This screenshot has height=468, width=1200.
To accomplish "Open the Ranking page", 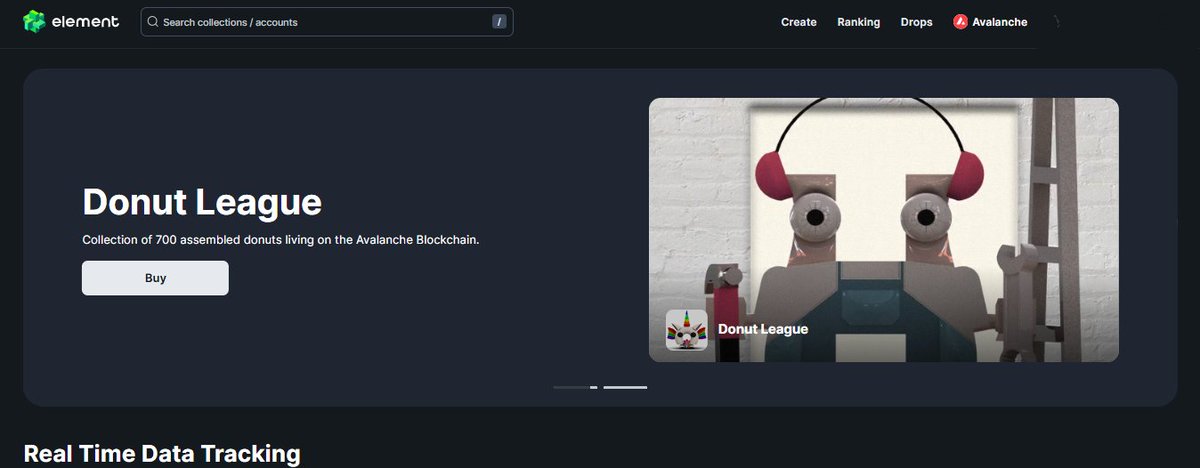I will click(859, 22).
